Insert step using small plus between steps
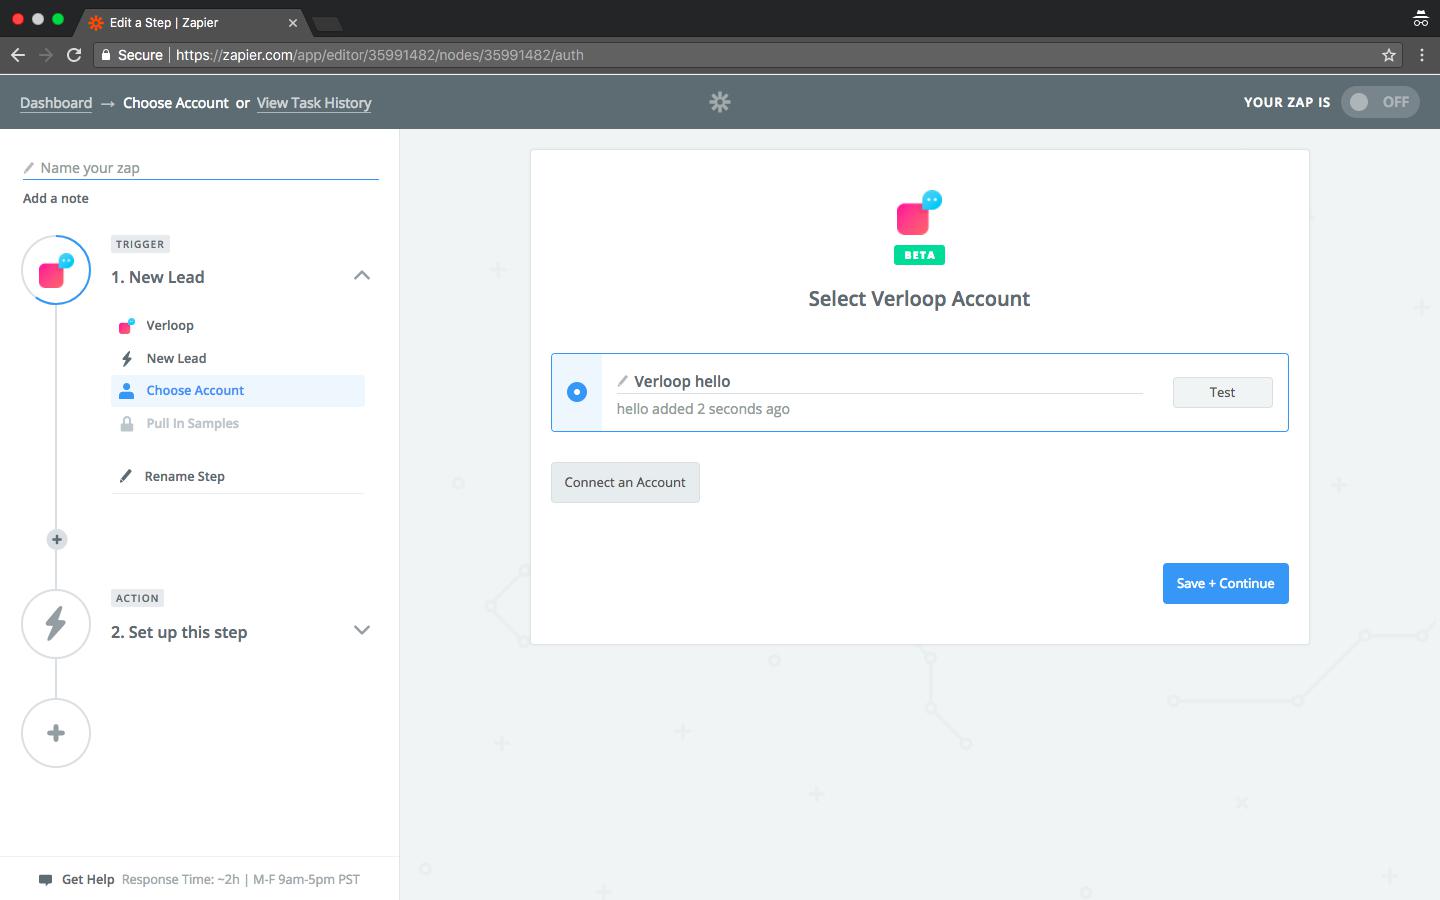1440x900 pixels. point(57,540)
